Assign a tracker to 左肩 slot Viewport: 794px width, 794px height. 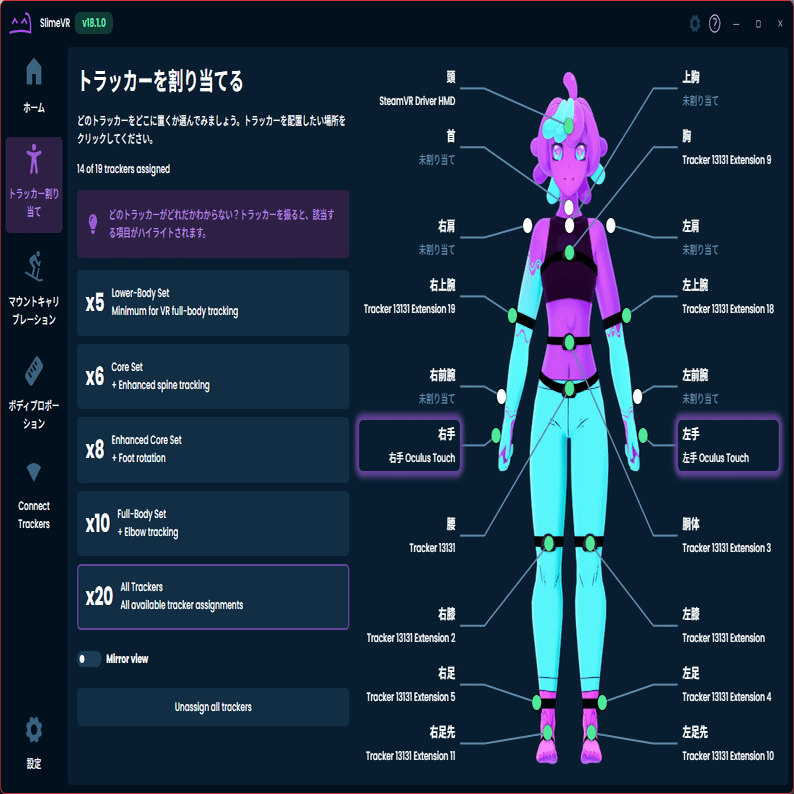tap(728, 237)
